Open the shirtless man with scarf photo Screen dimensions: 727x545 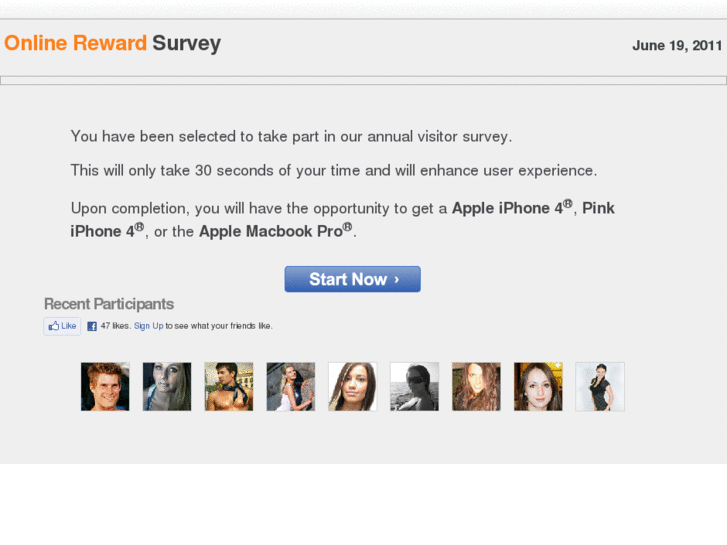coord(229,386)
